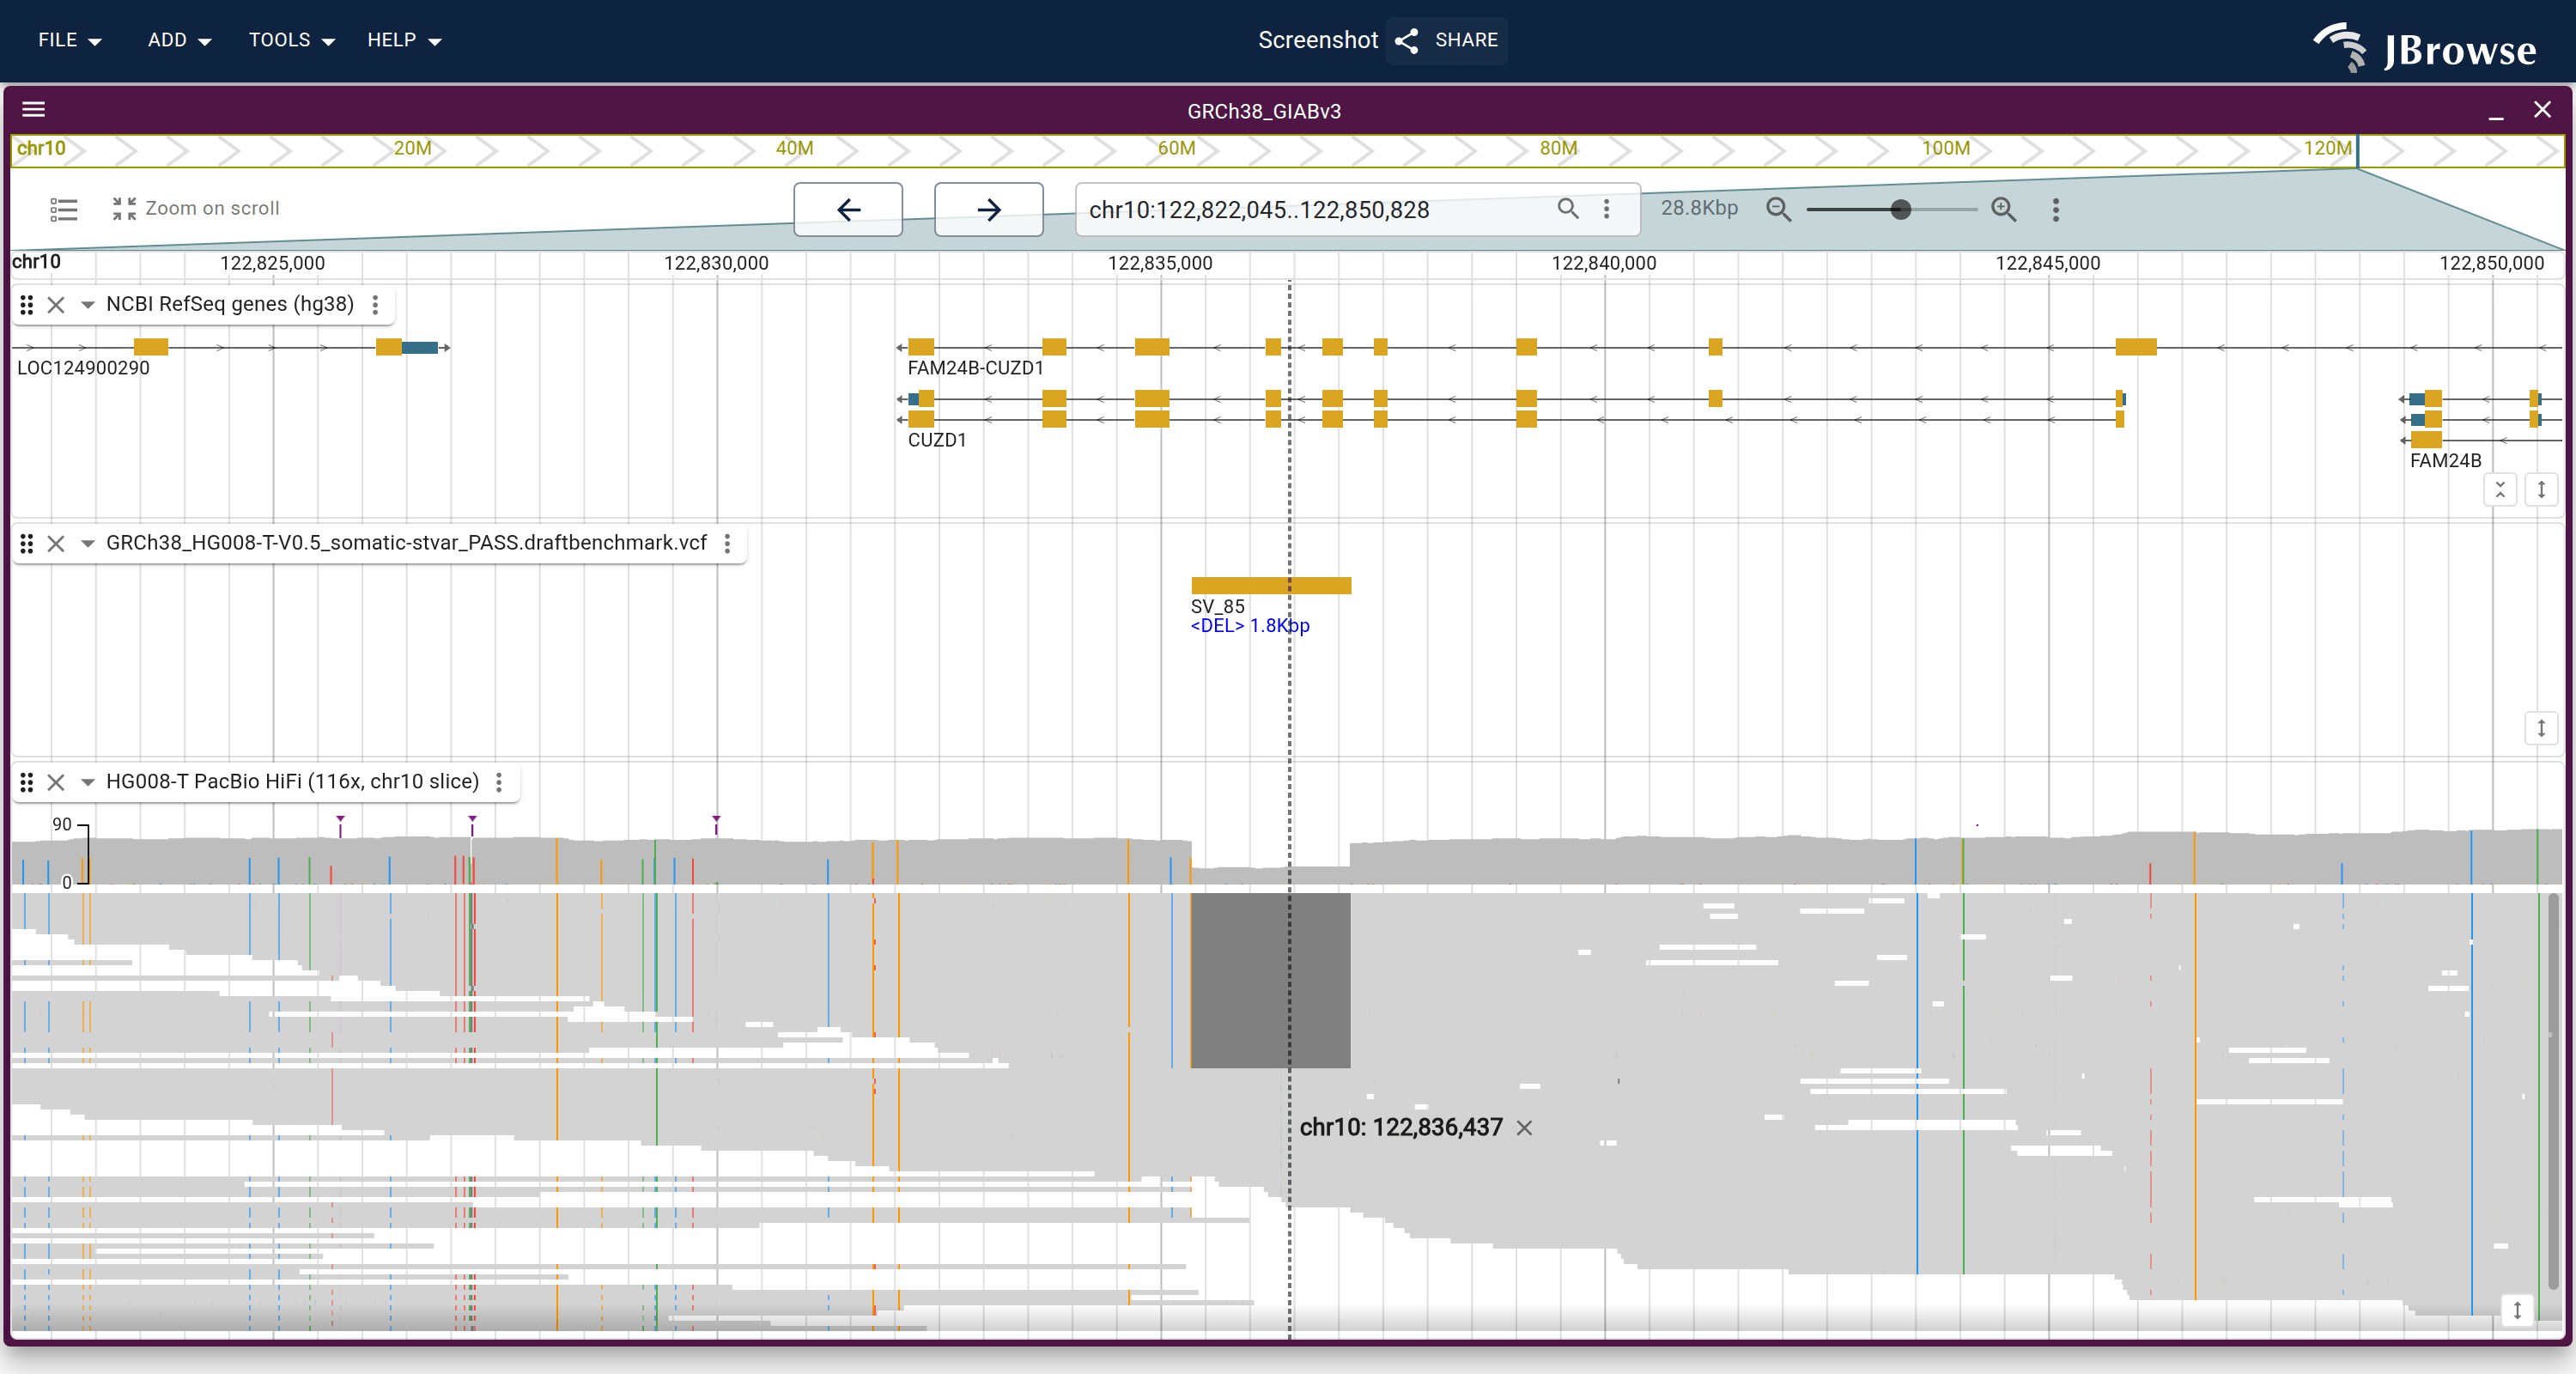Viewport: 2576px width, 1374px height.
Task: Collapse the NCBI RefSeq genes track
Action: click(x=88, y=305)
